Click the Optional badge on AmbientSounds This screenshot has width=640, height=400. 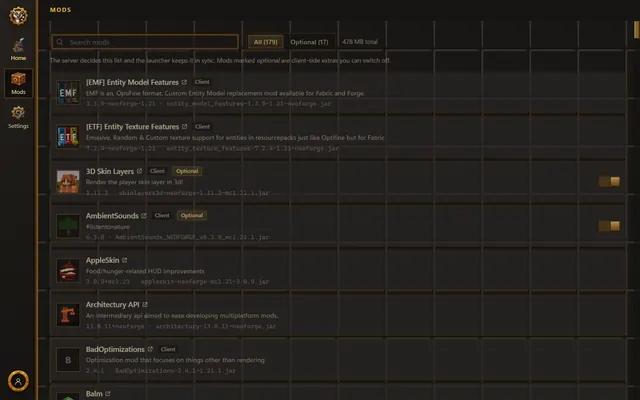(192, 216)
